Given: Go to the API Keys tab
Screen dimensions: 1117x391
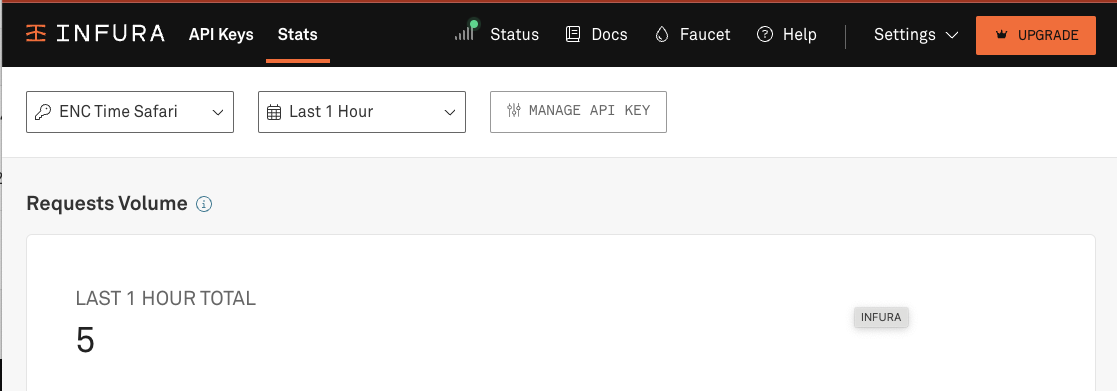Looking at the screenshot, I should point(221,34).
